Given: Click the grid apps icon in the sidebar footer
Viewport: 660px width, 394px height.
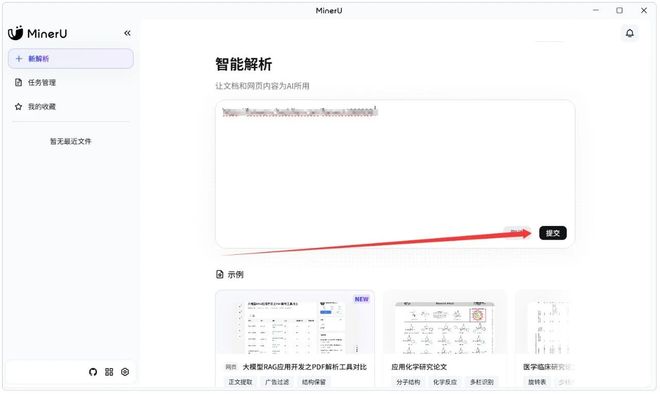Looking at the screenshot, I should [x=109, y=372].
